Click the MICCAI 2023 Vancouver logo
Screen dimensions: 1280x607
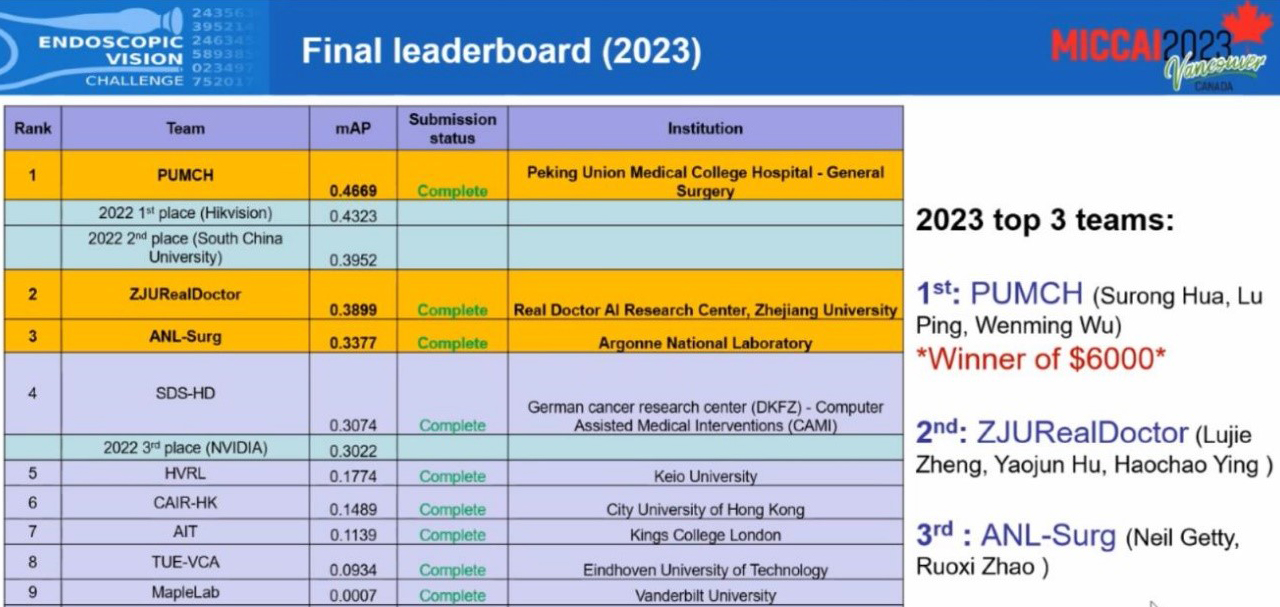1160,46
